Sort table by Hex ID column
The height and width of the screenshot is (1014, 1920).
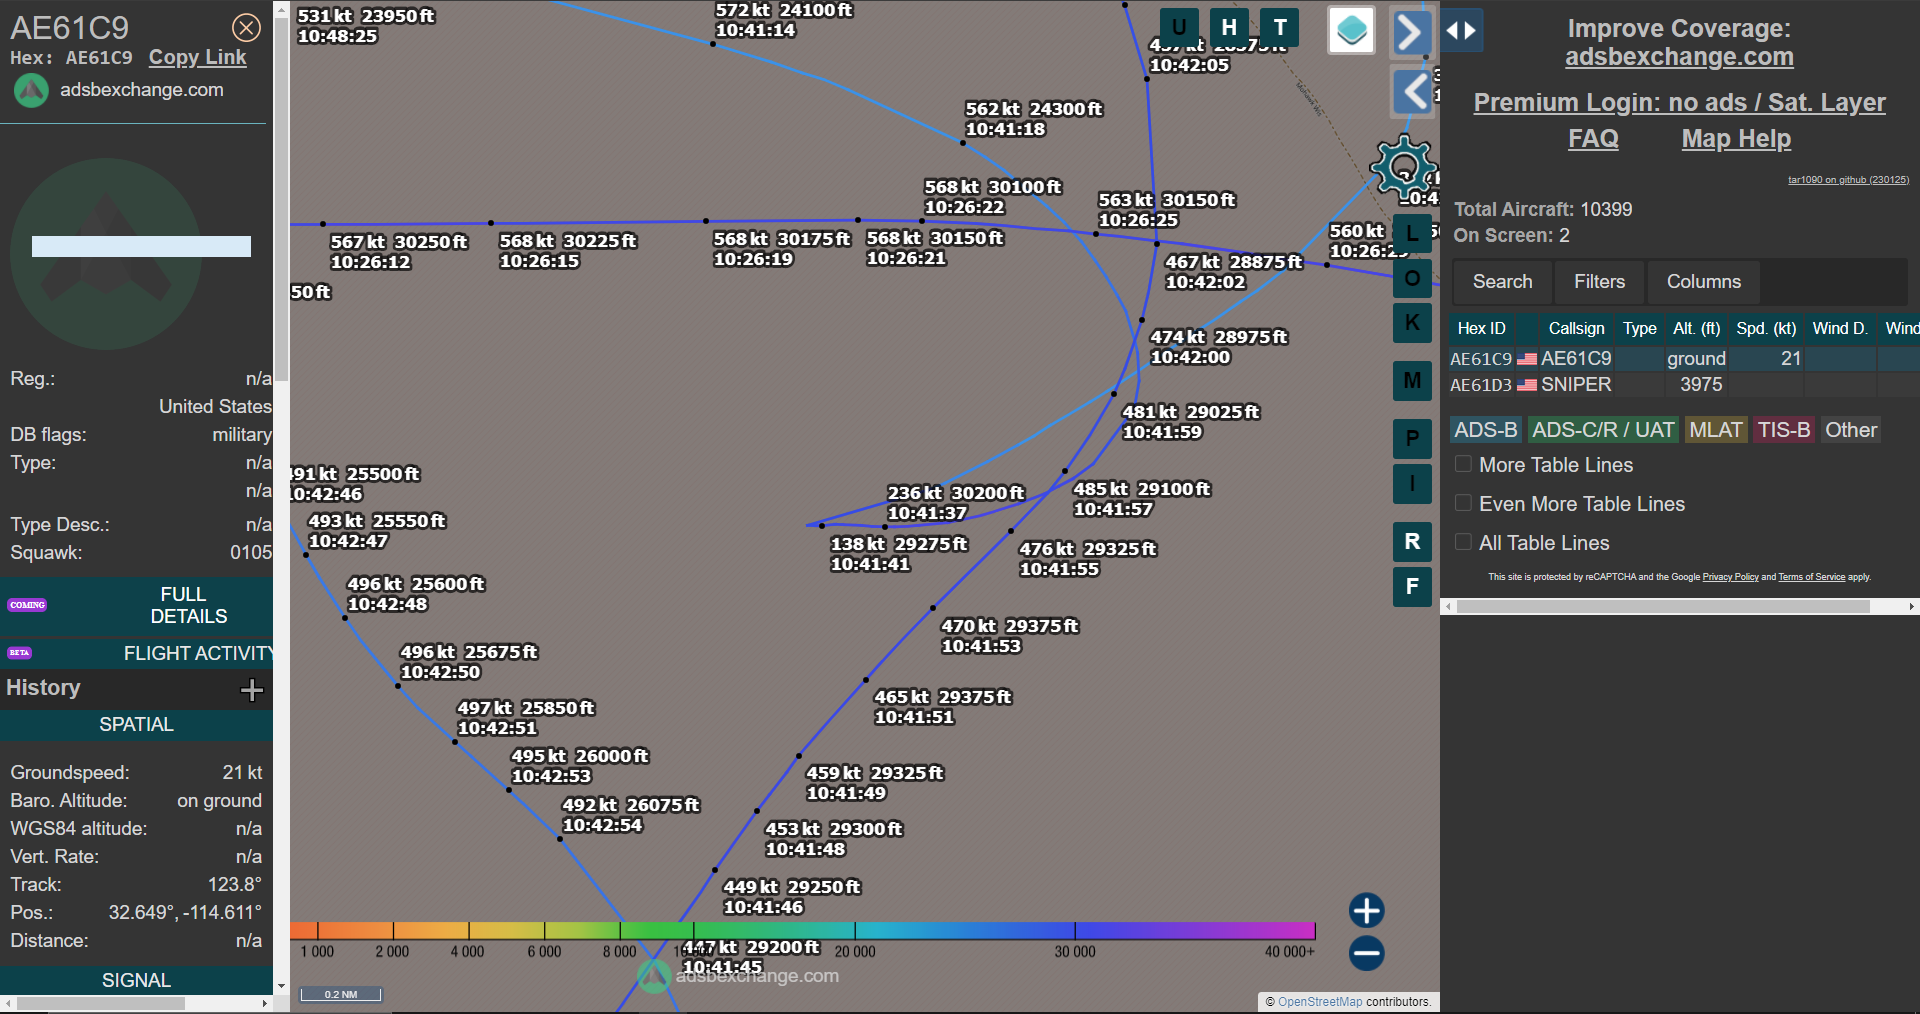point(1481,328)
